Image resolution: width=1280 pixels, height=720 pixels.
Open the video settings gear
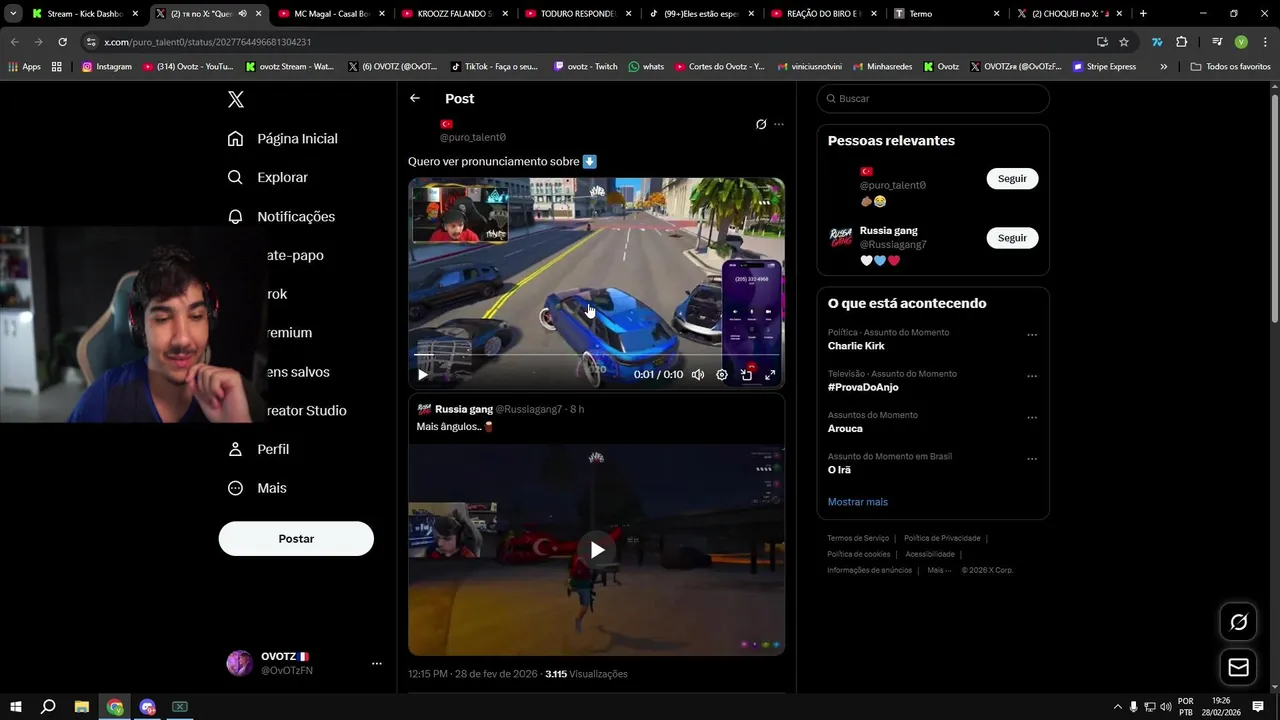722,375
